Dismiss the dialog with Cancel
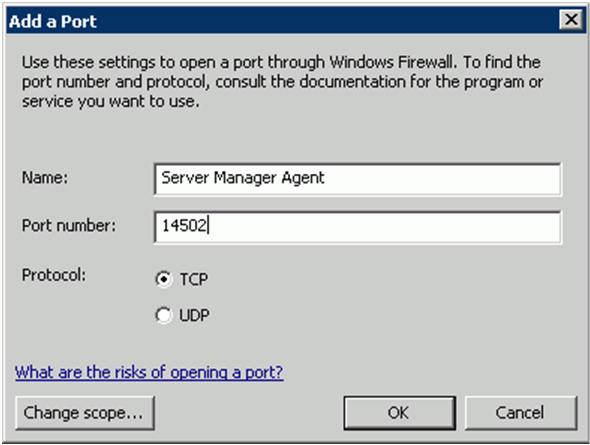The height and width of the screenshot is (445, 590). (521, 413)
